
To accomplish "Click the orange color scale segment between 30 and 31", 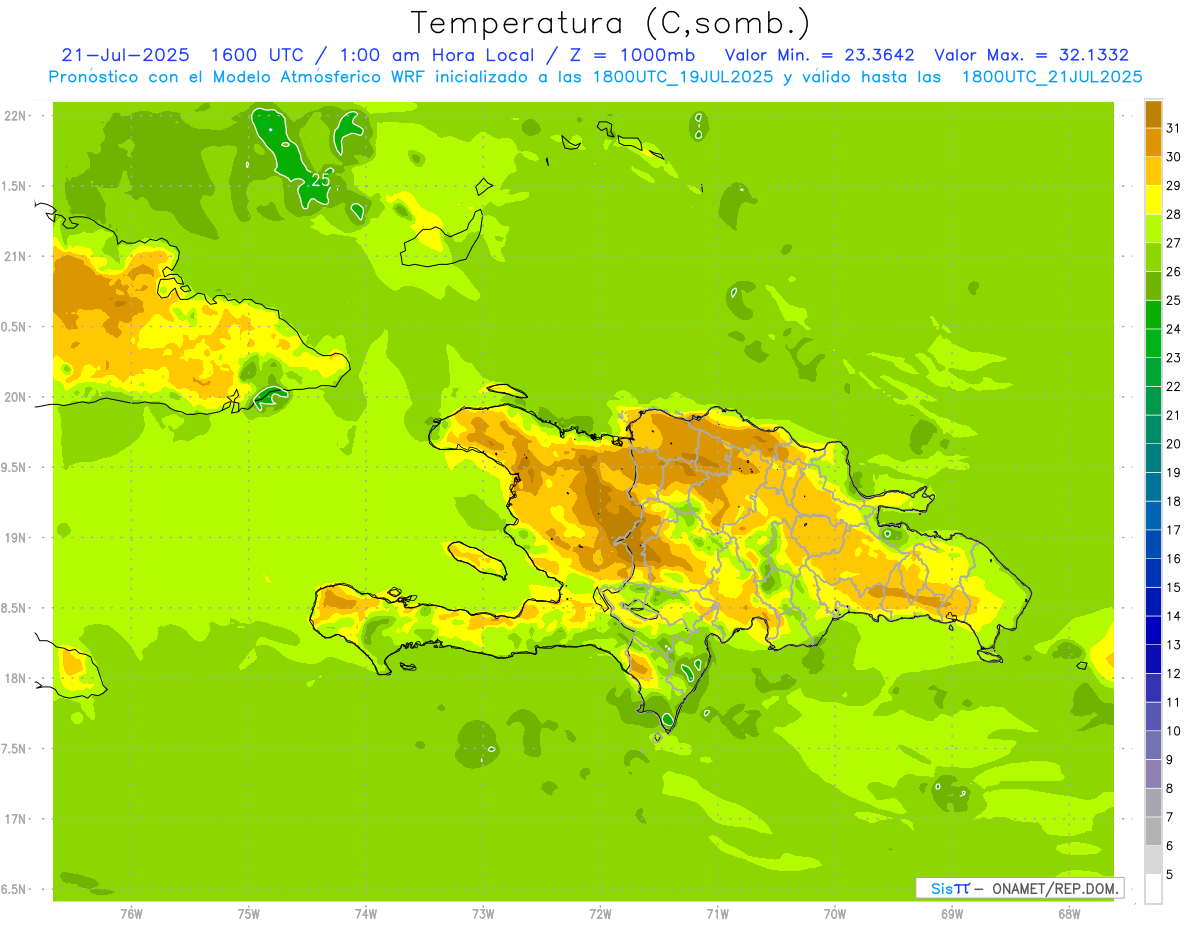I will pyautogui.click(x=1153, y=143).
